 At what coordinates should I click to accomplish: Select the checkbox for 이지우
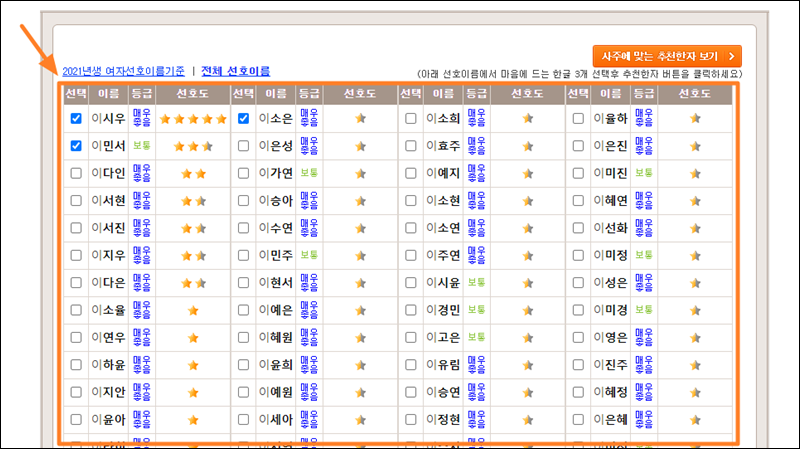[x=76, y=255]
